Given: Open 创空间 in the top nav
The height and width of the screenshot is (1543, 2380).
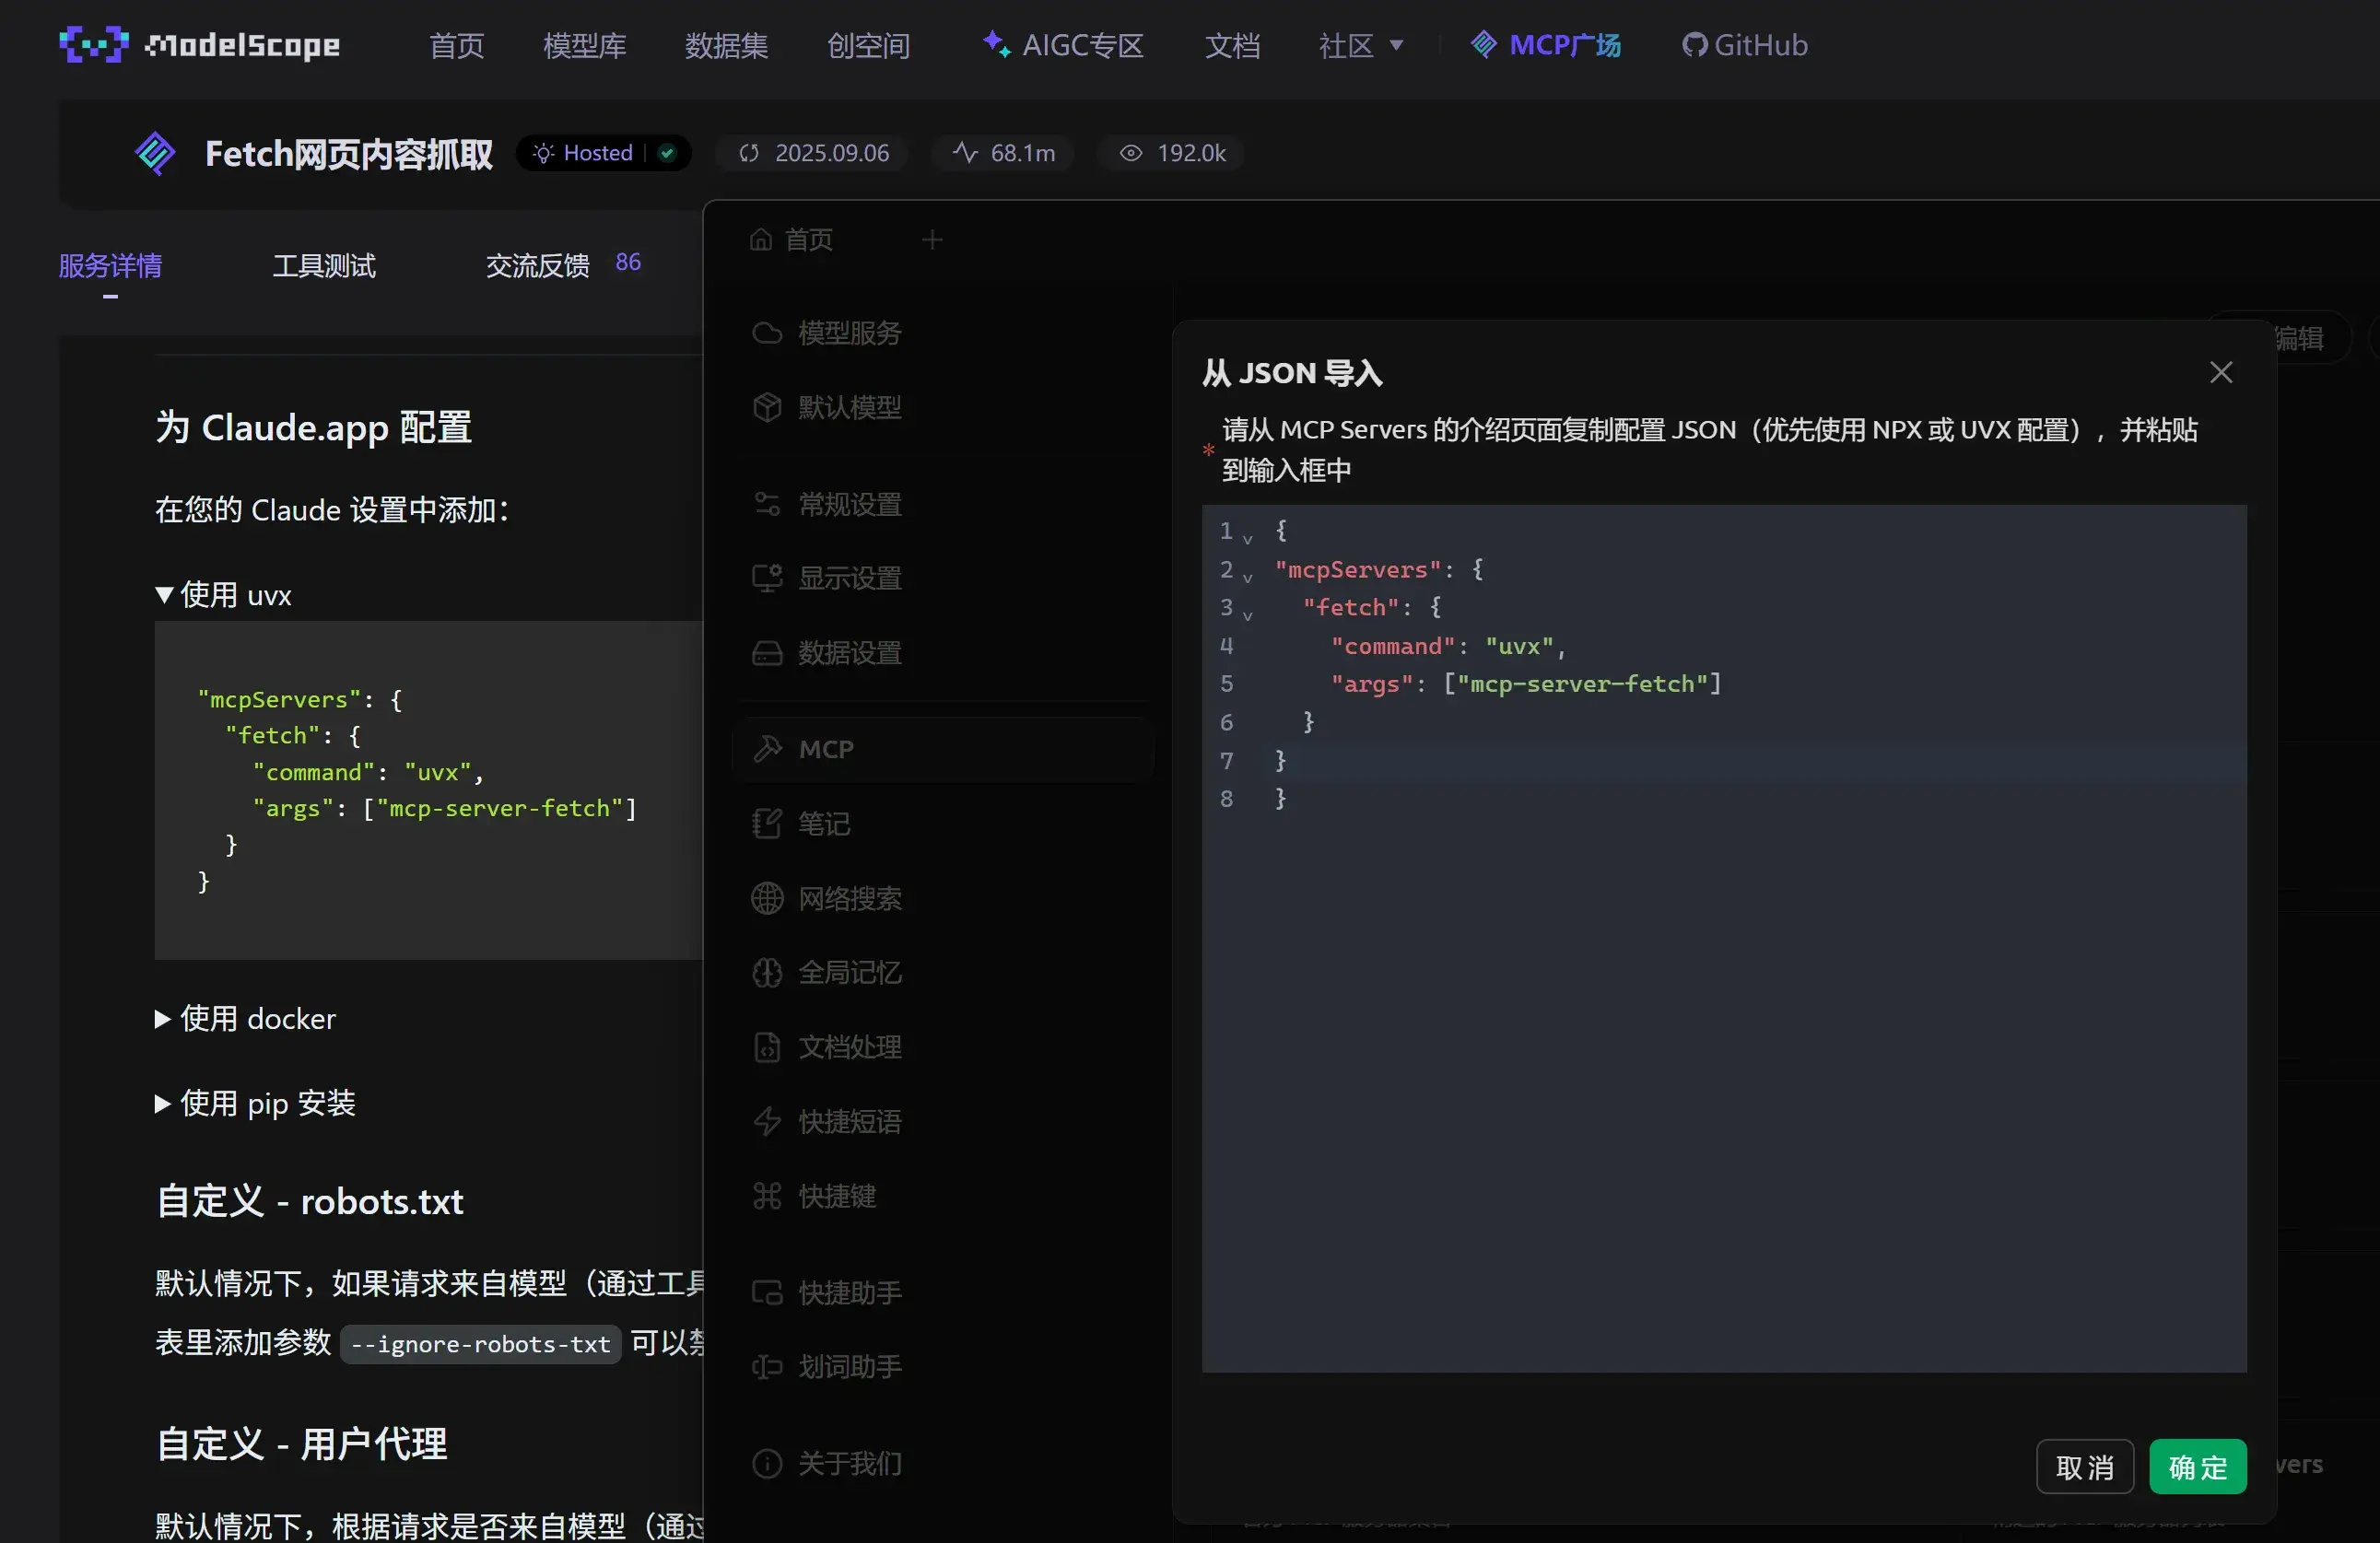Looking at the screenshot, I should click(x=868, y=45).
